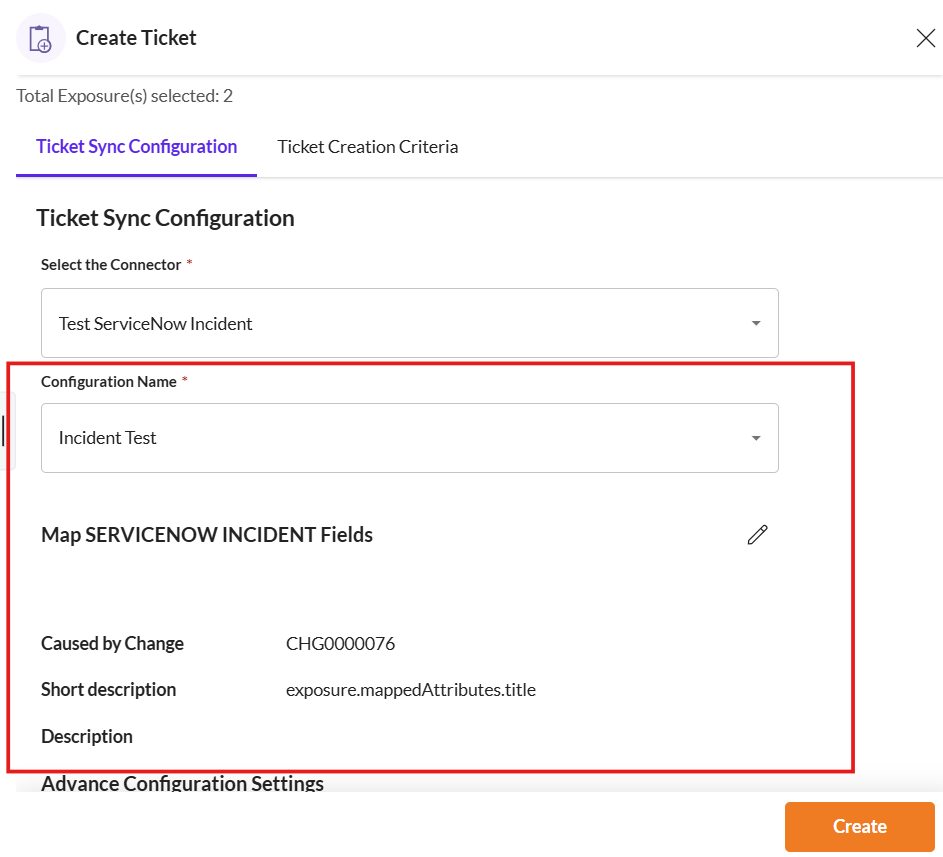Select the Ticket Sync Configuration tab
Screen dimensions: 943x857
tap(137, 147)
